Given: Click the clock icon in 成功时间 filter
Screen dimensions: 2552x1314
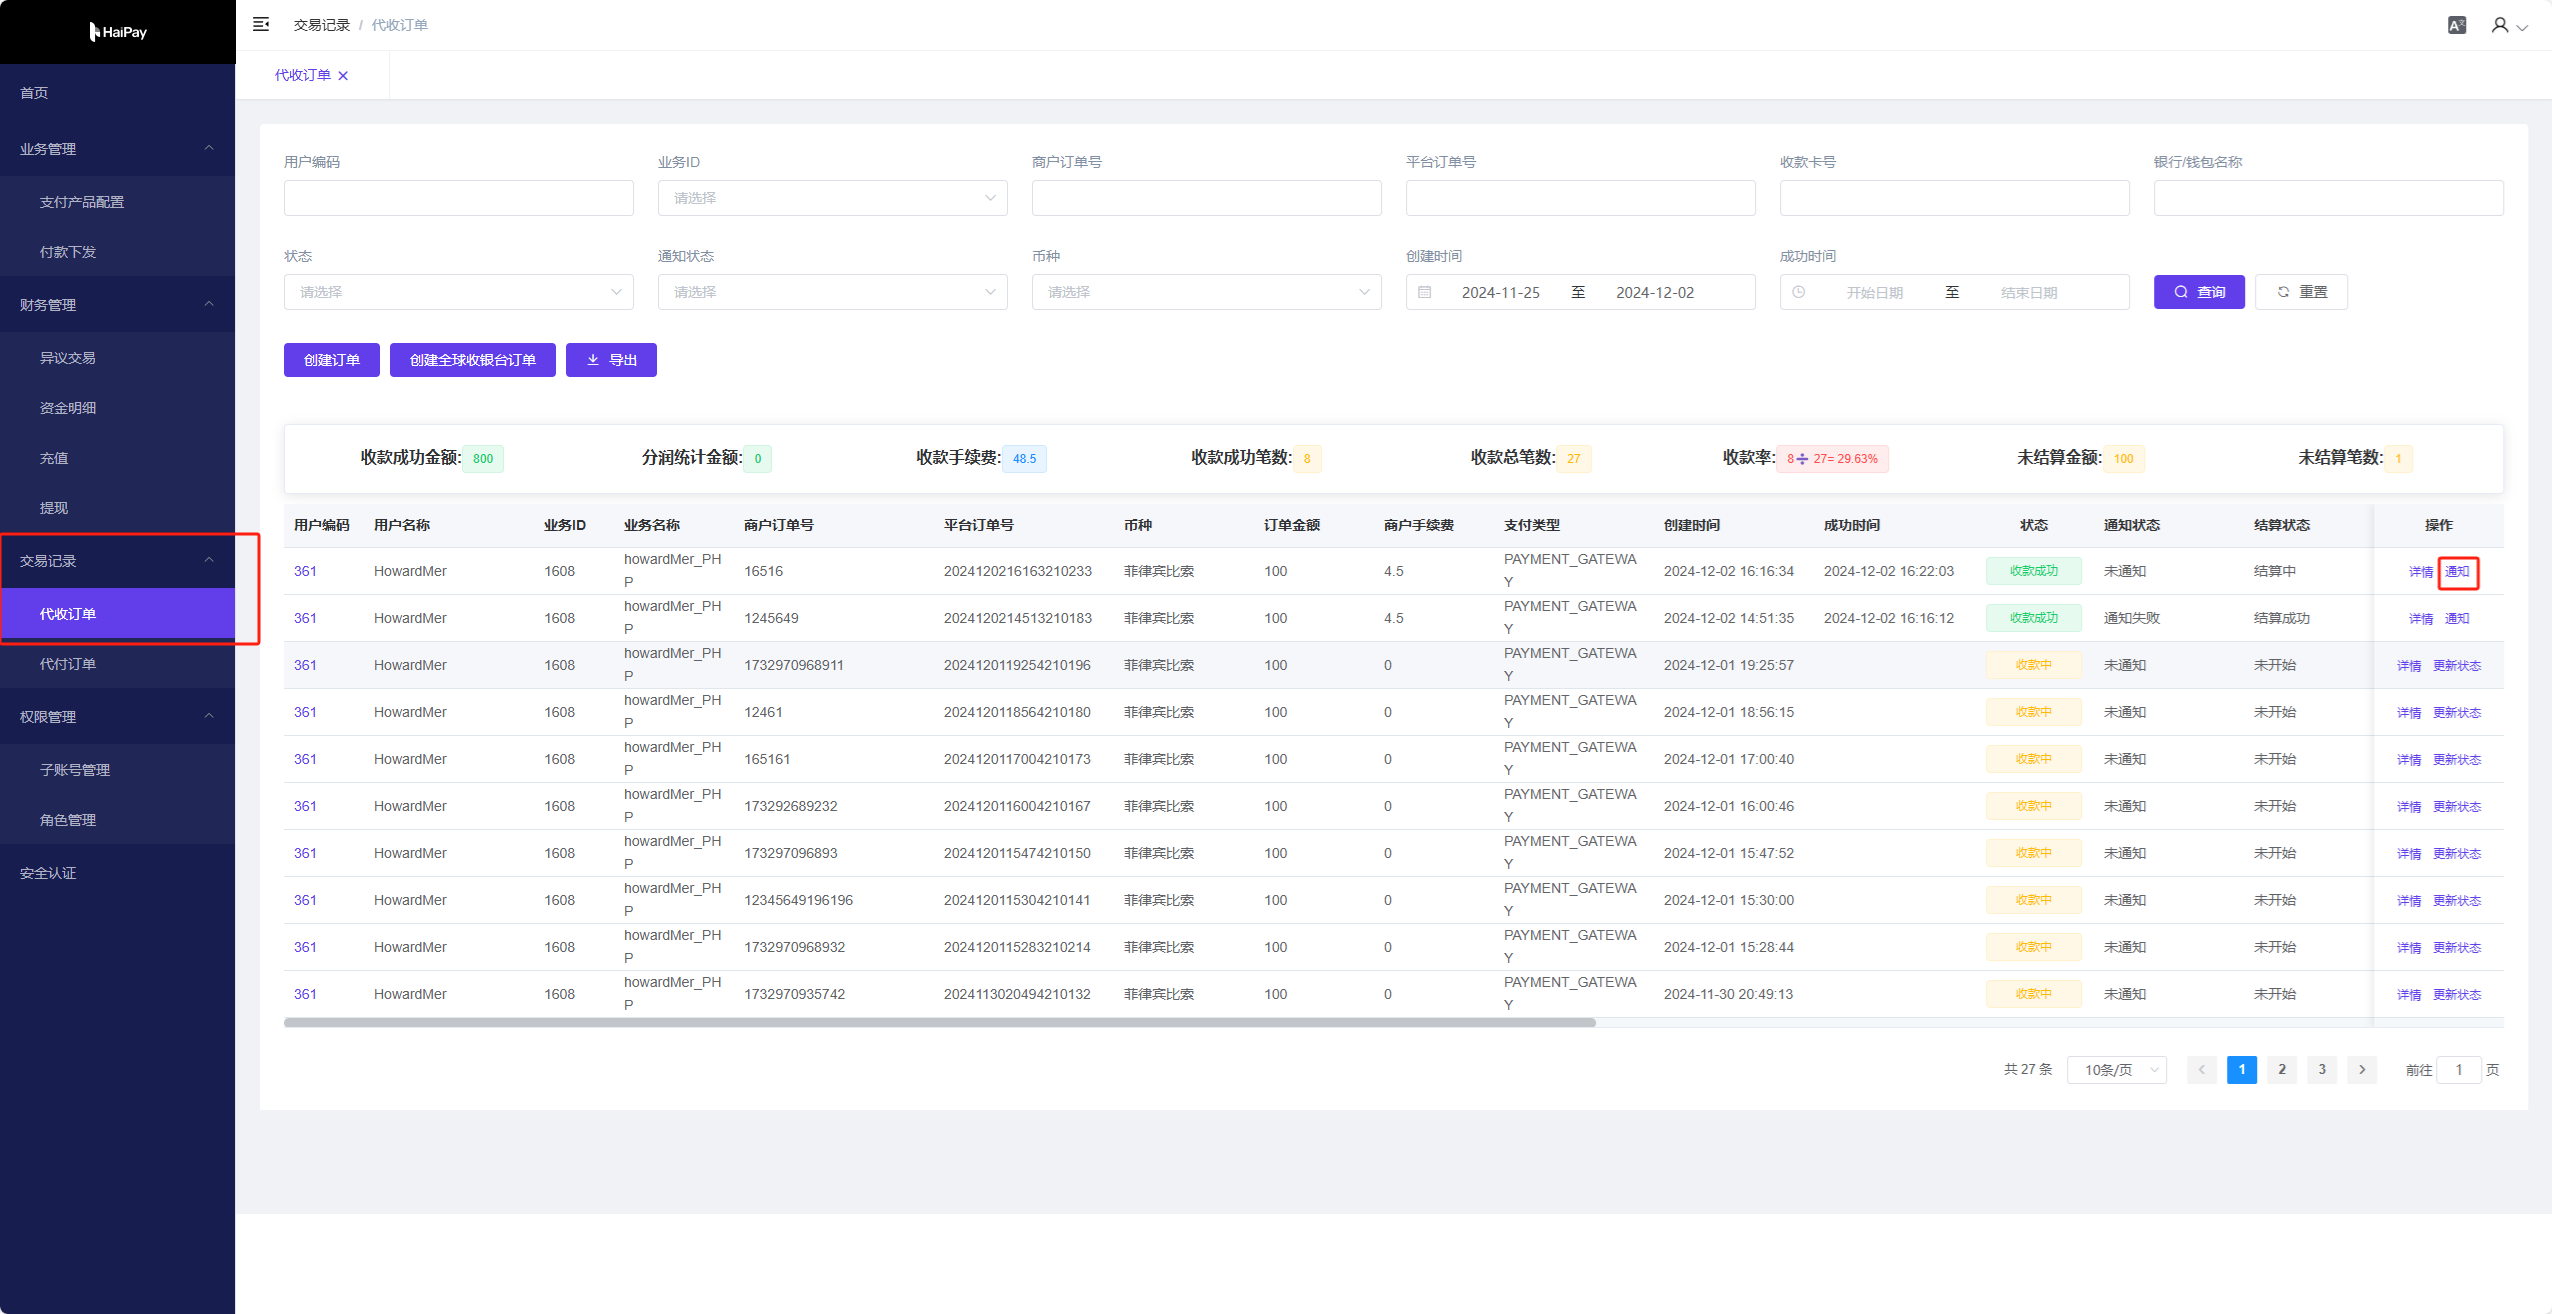Looking at the screenshot, I should (1799, 292).
